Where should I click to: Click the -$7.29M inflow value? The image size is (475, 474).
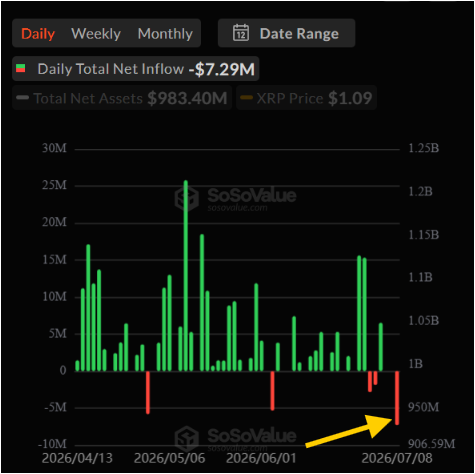point(222,69)
